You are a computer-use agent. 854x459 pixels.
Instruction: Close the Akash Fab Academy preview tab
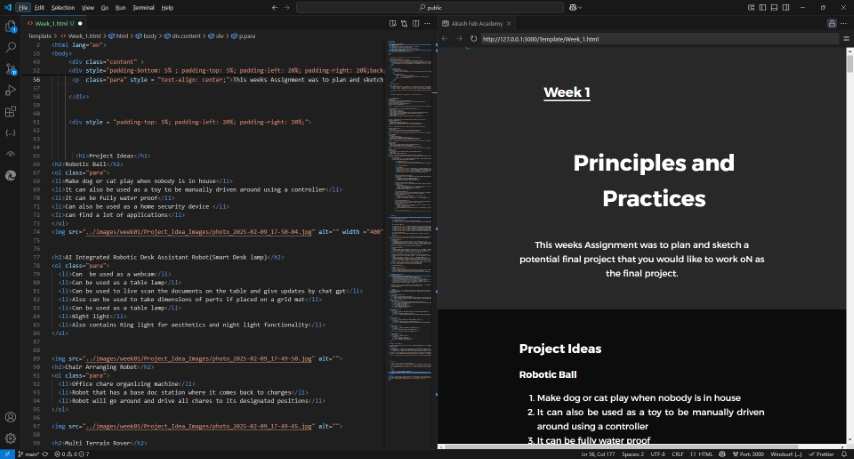click(x=509, y=23)
